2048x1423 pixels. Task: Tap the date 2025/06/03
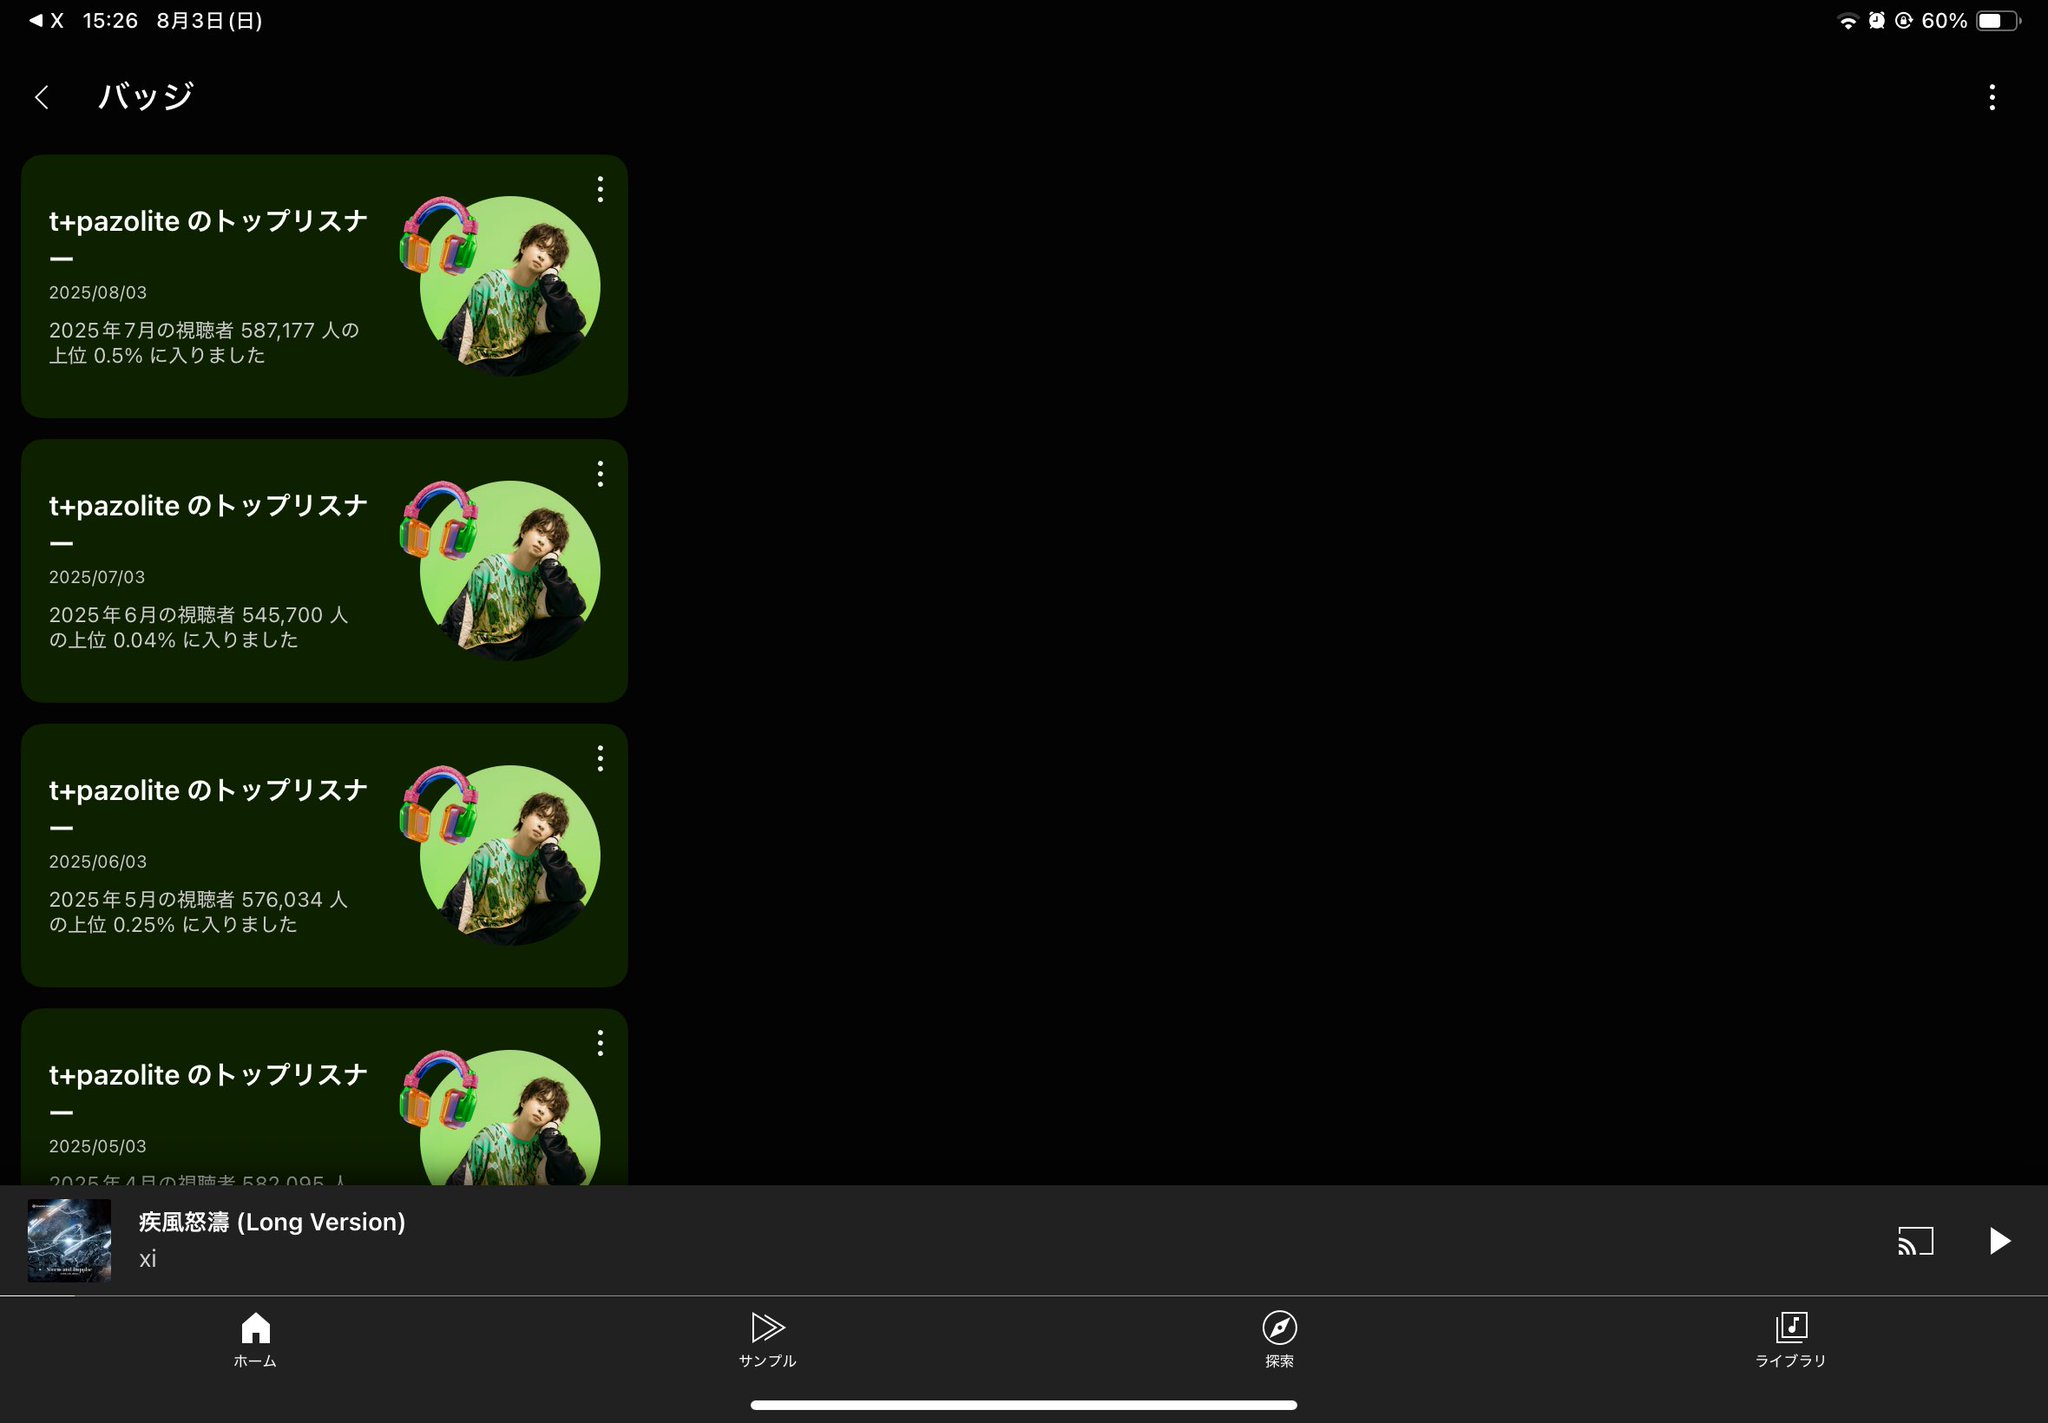click(98, 862)
